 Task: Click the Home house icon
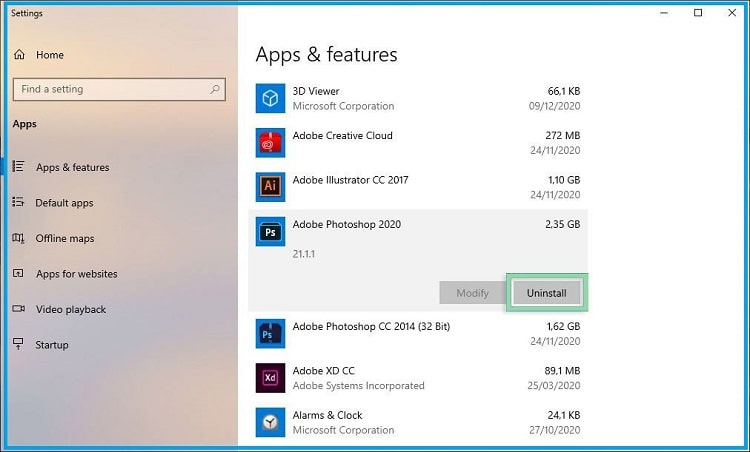point(19,55)
